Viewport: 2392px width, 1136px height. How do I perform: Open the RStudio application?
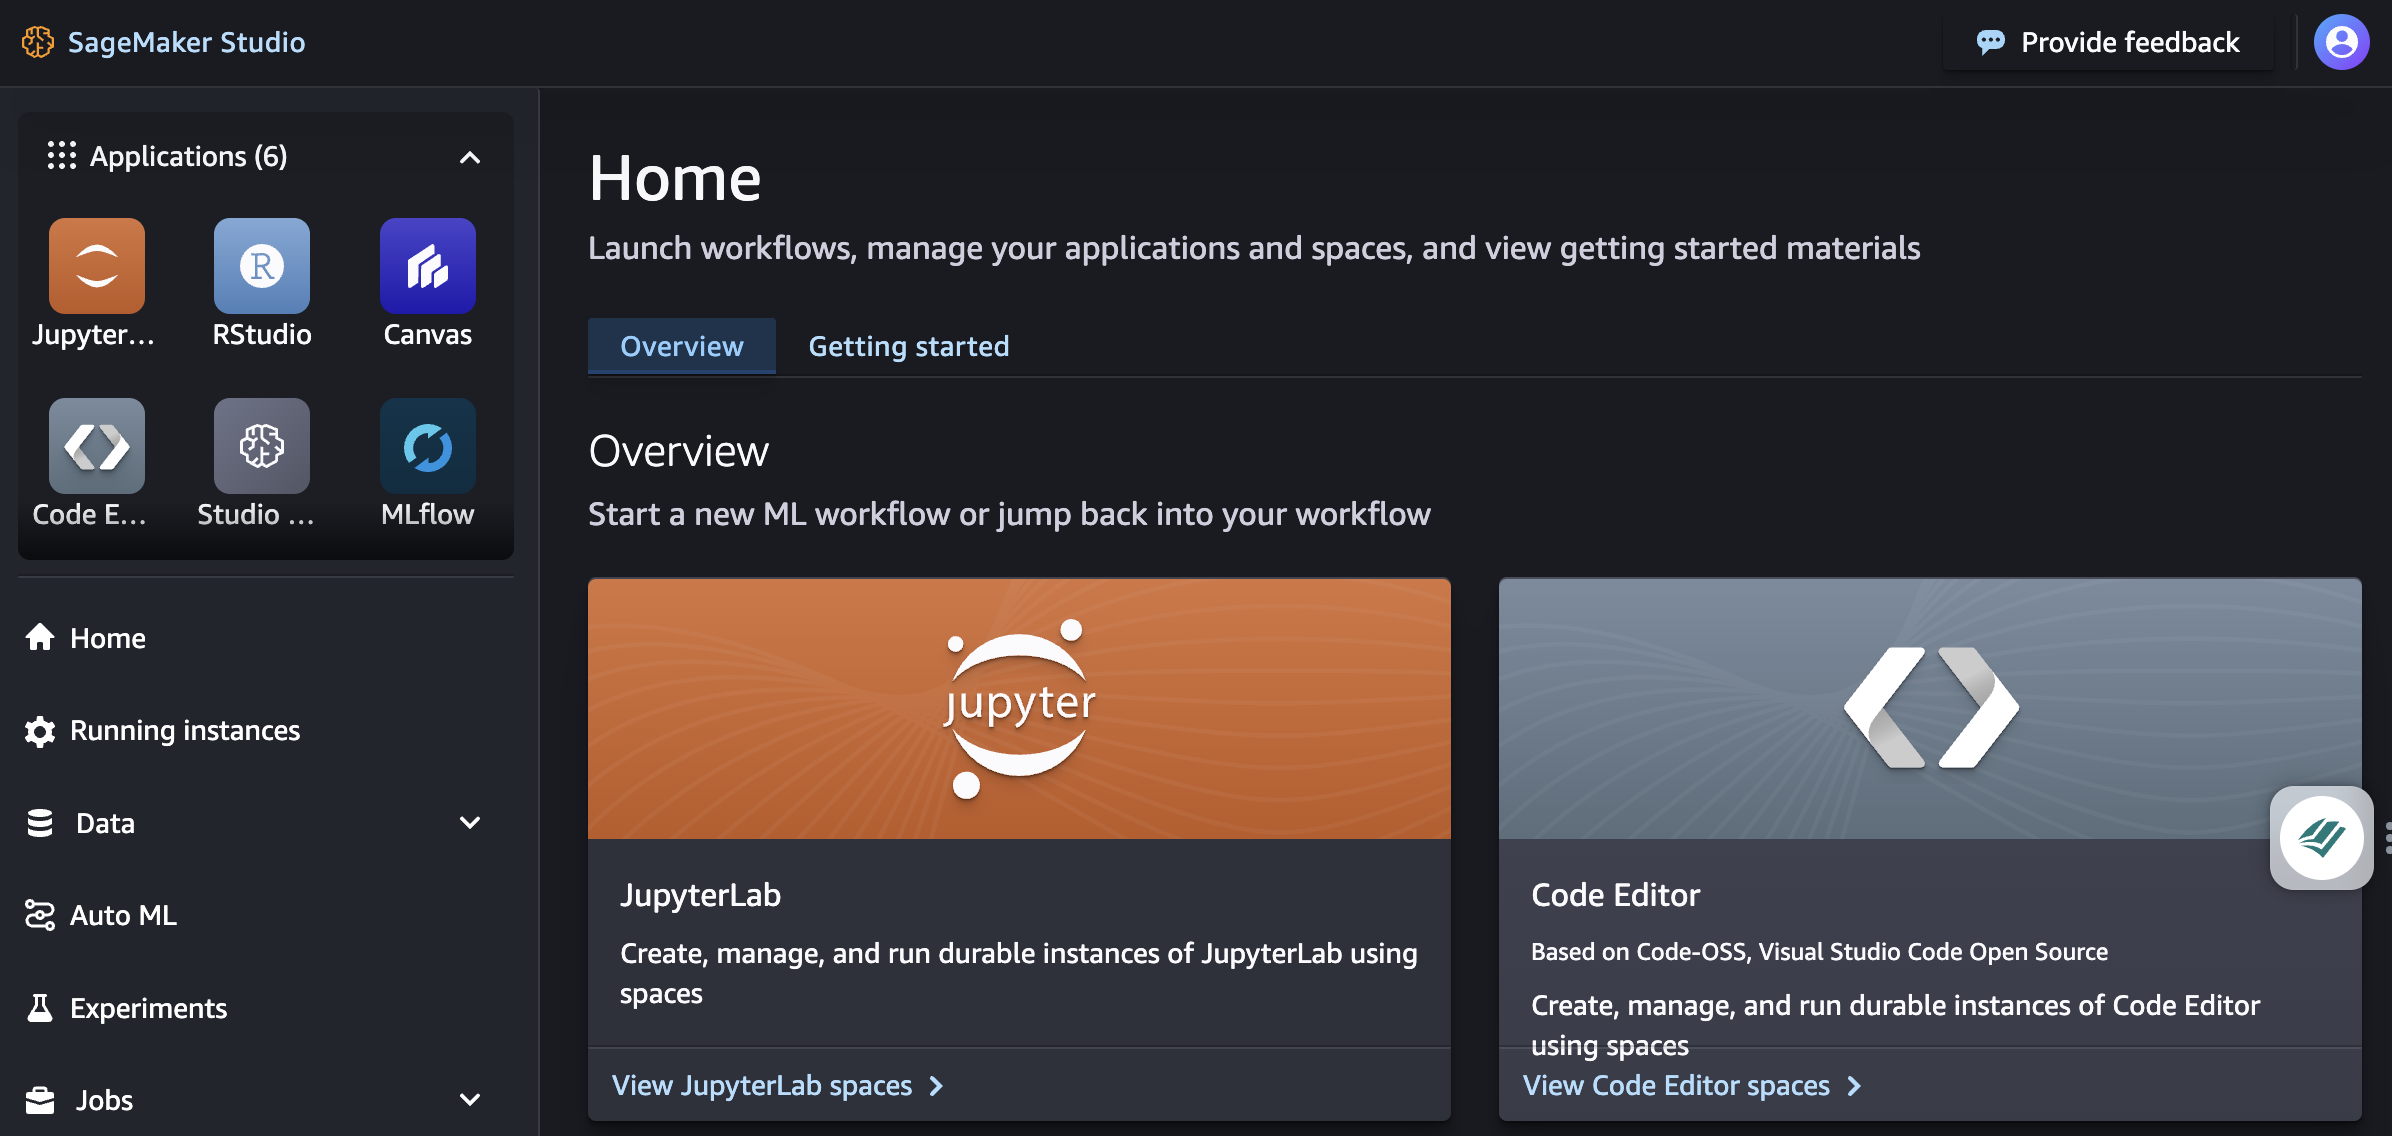(x=261, y=266)
